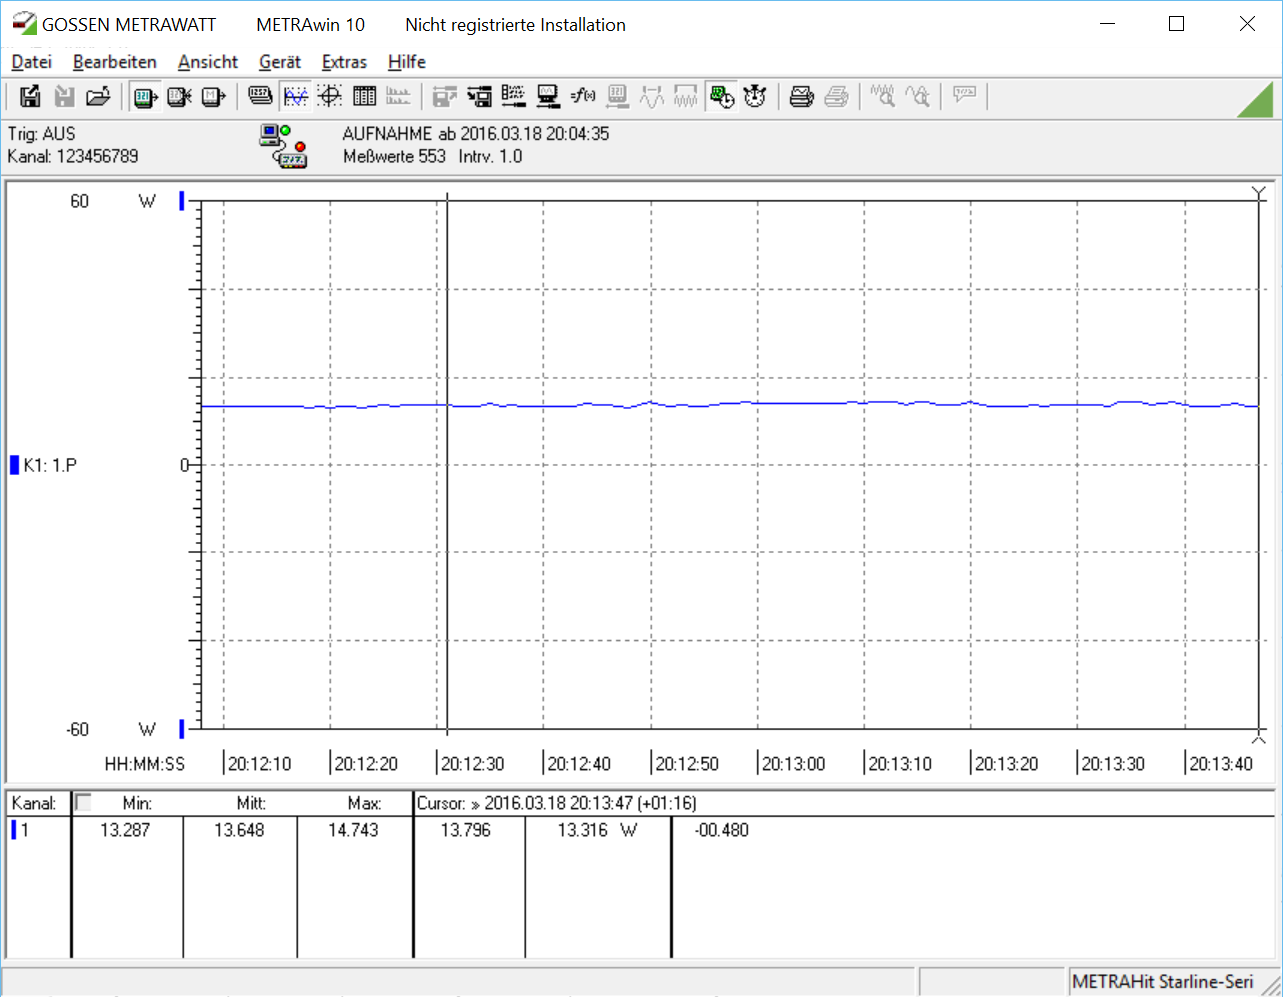Click the greyed-out second floppy disk icon
Viewport: 1283px width, 997px height.
(x=64, y=96)
